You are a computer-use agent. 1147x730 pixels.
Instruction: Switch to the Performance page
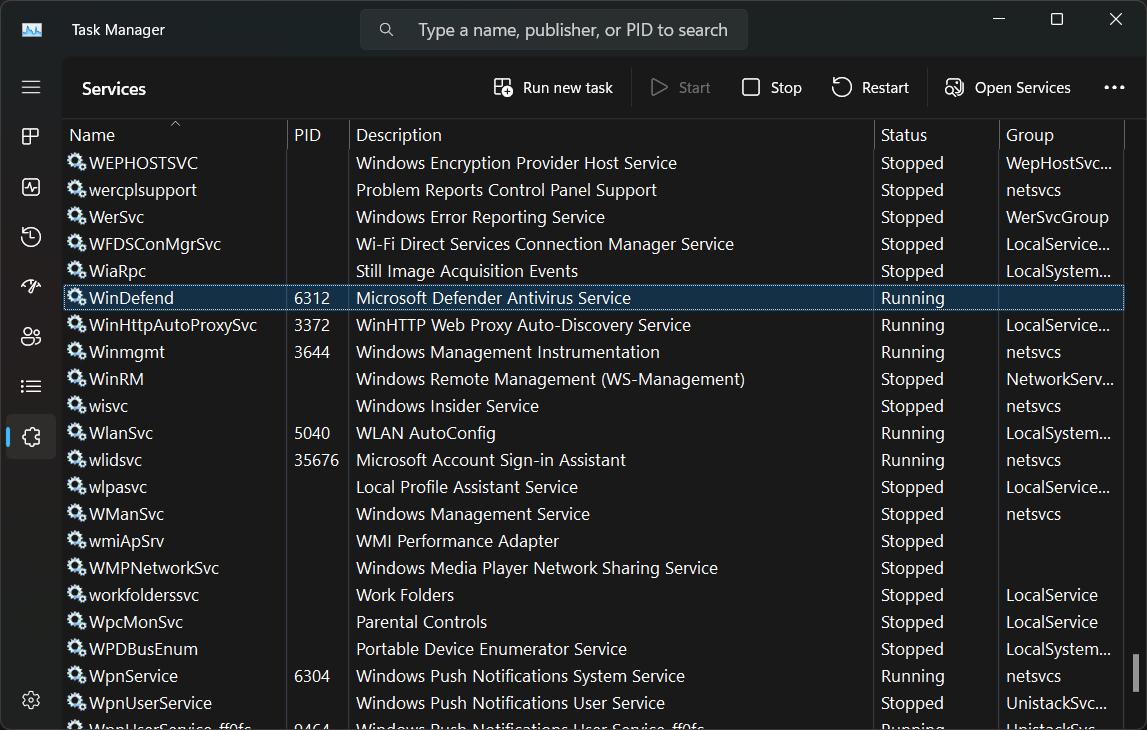point(30,186)
